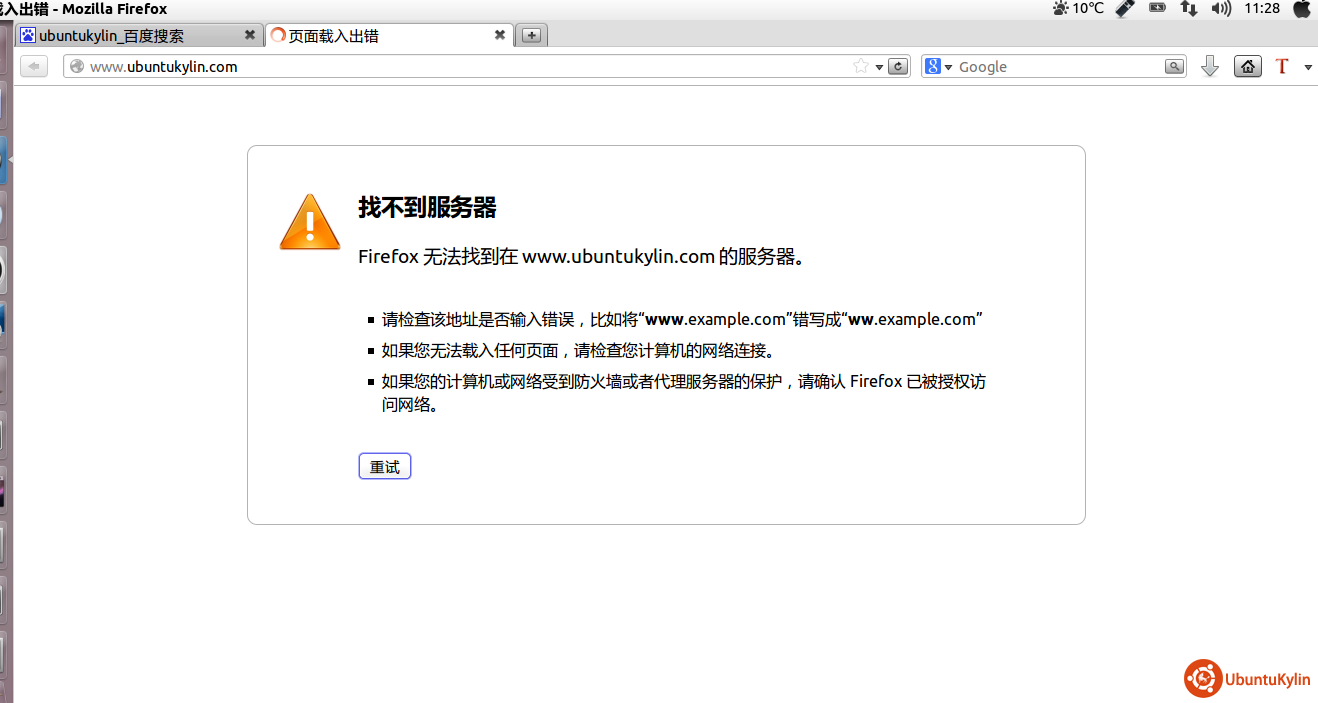This screenshot has width=1318, height=703.
Task: Close the ubuntukylin_百度搜索 tab
Action: tap(250, 35)
